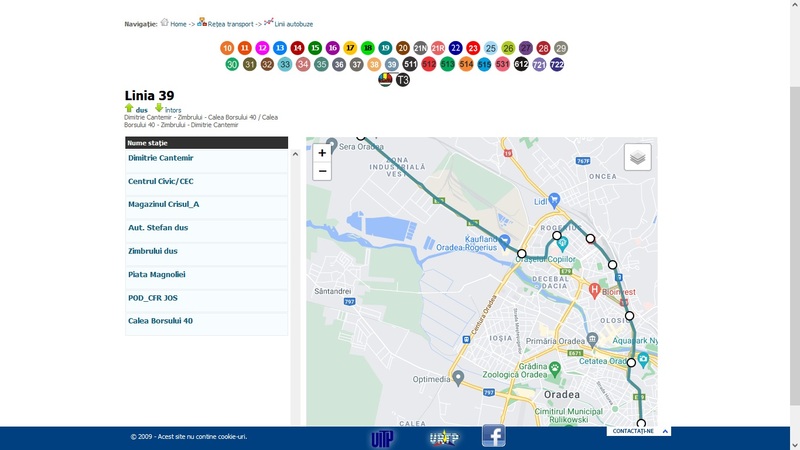Show the 'dus' direction
The width and height of the screenshot is (800, 450).
(x=141, y=110)
